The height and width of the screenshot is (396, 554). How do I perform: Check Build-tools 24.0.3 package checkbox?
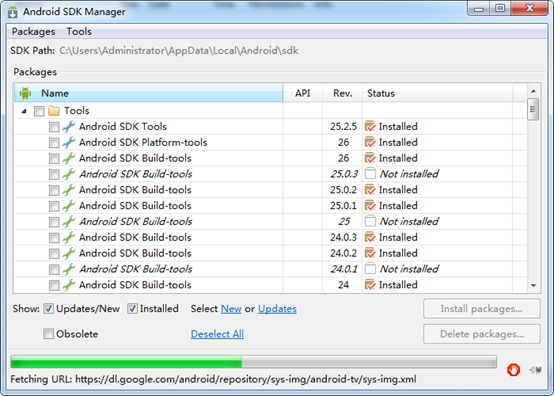pyautogui.click(x=54, y=238)
